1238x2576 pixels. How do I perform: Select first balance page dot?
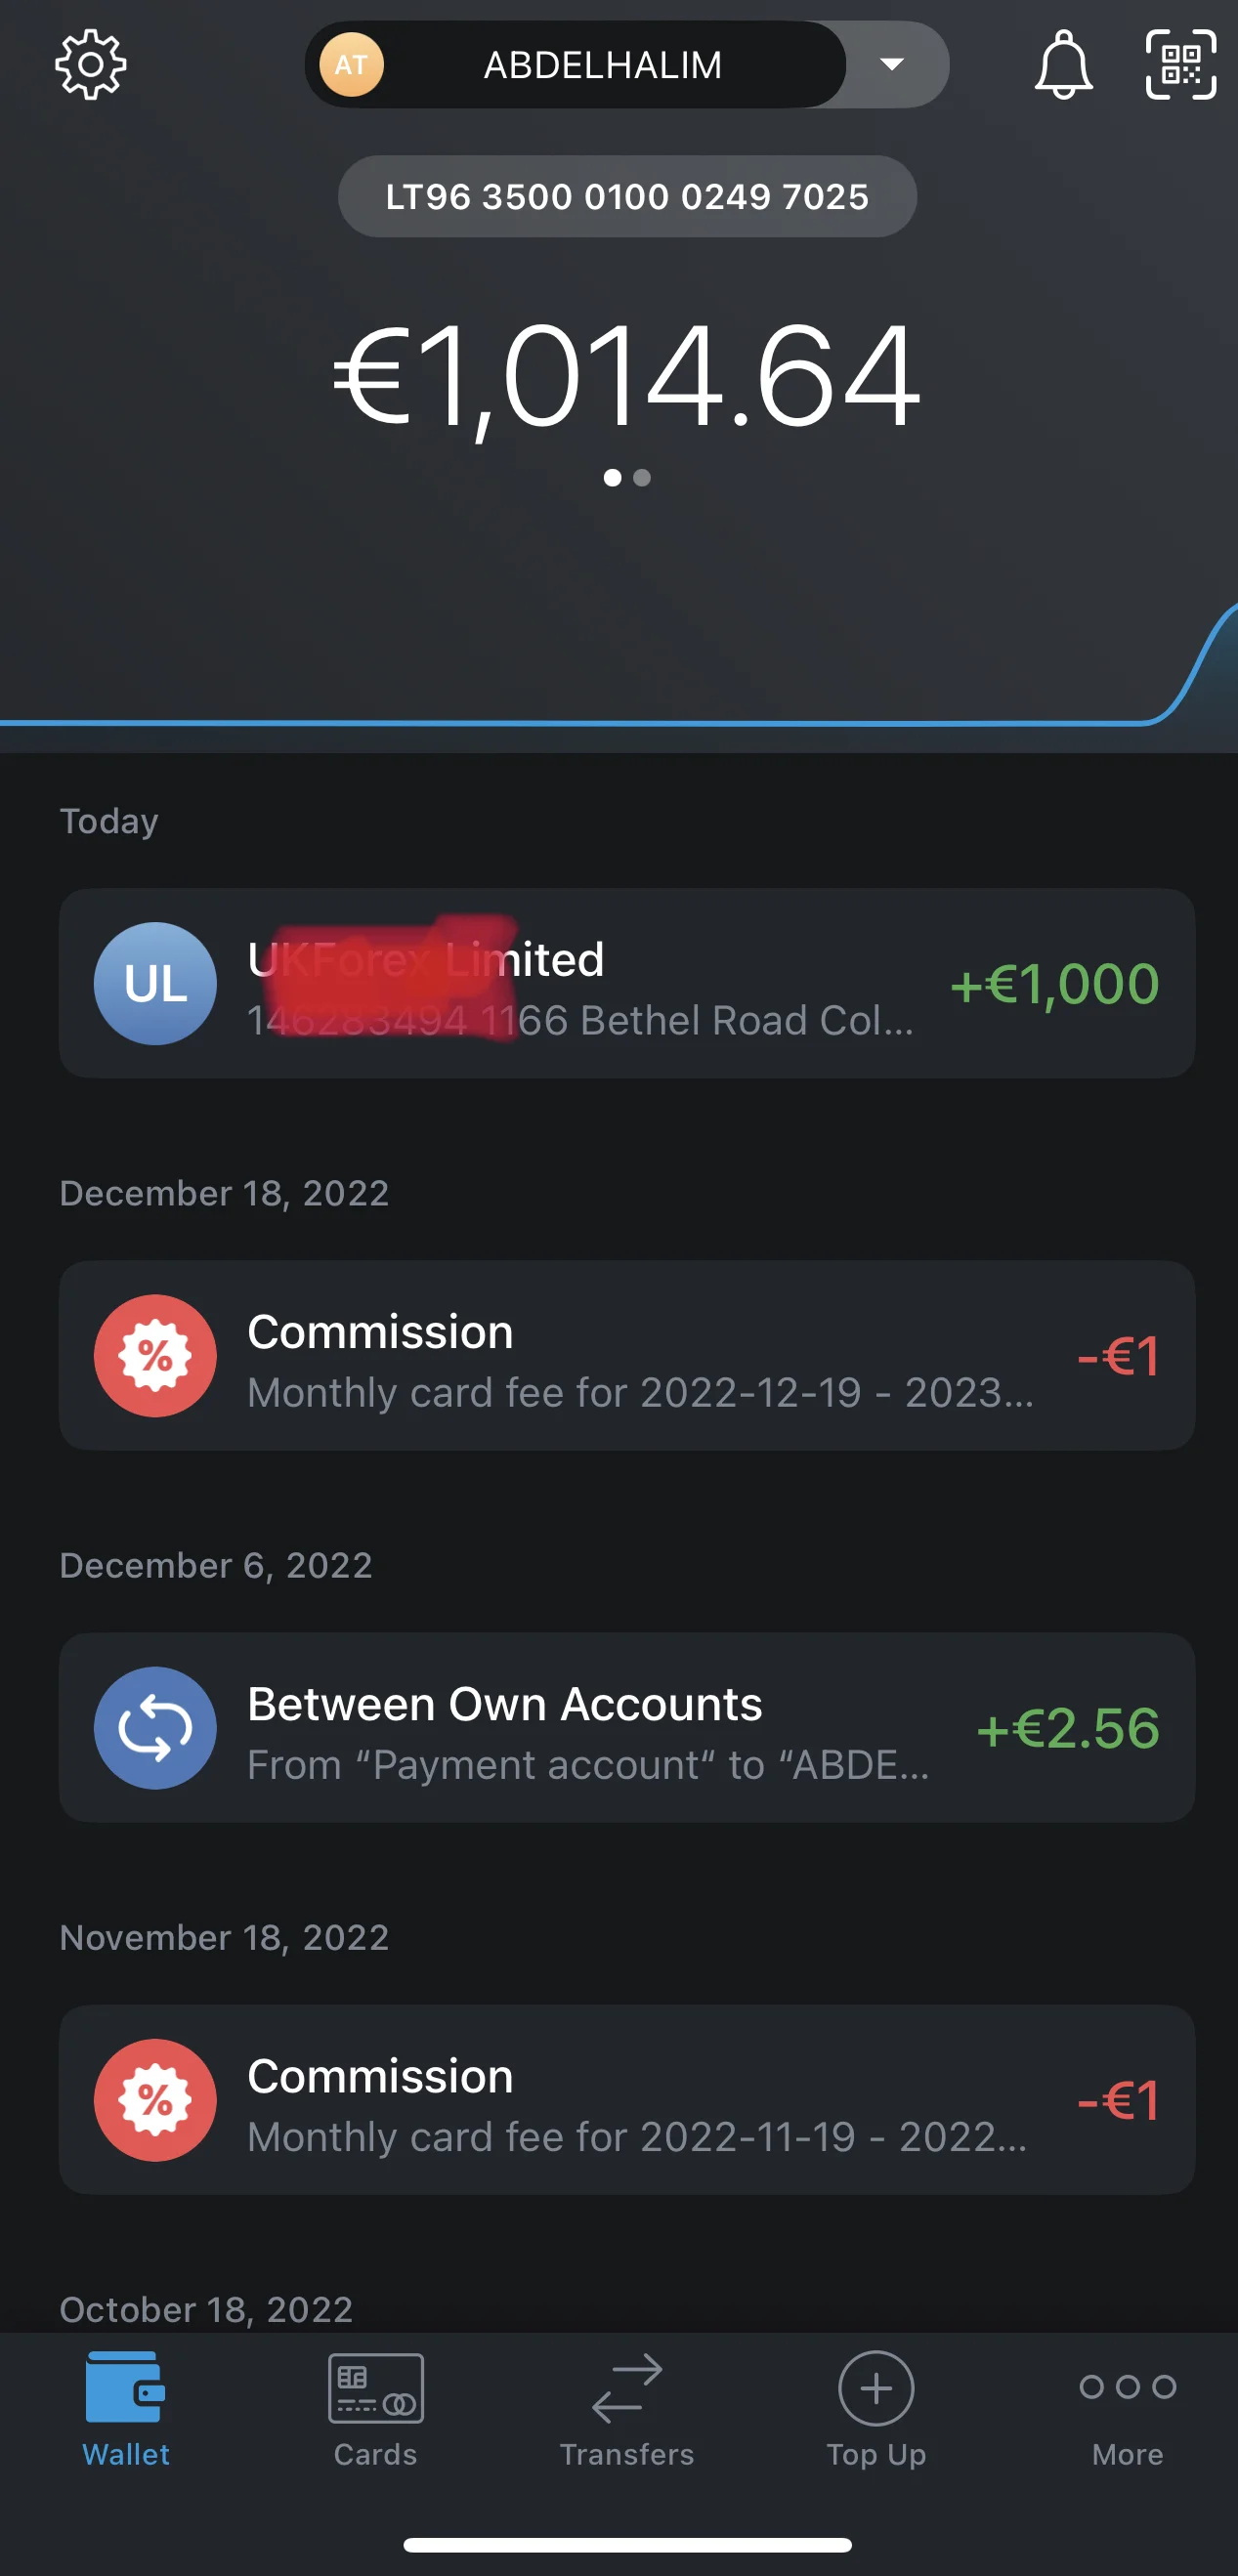click(612, 478)
